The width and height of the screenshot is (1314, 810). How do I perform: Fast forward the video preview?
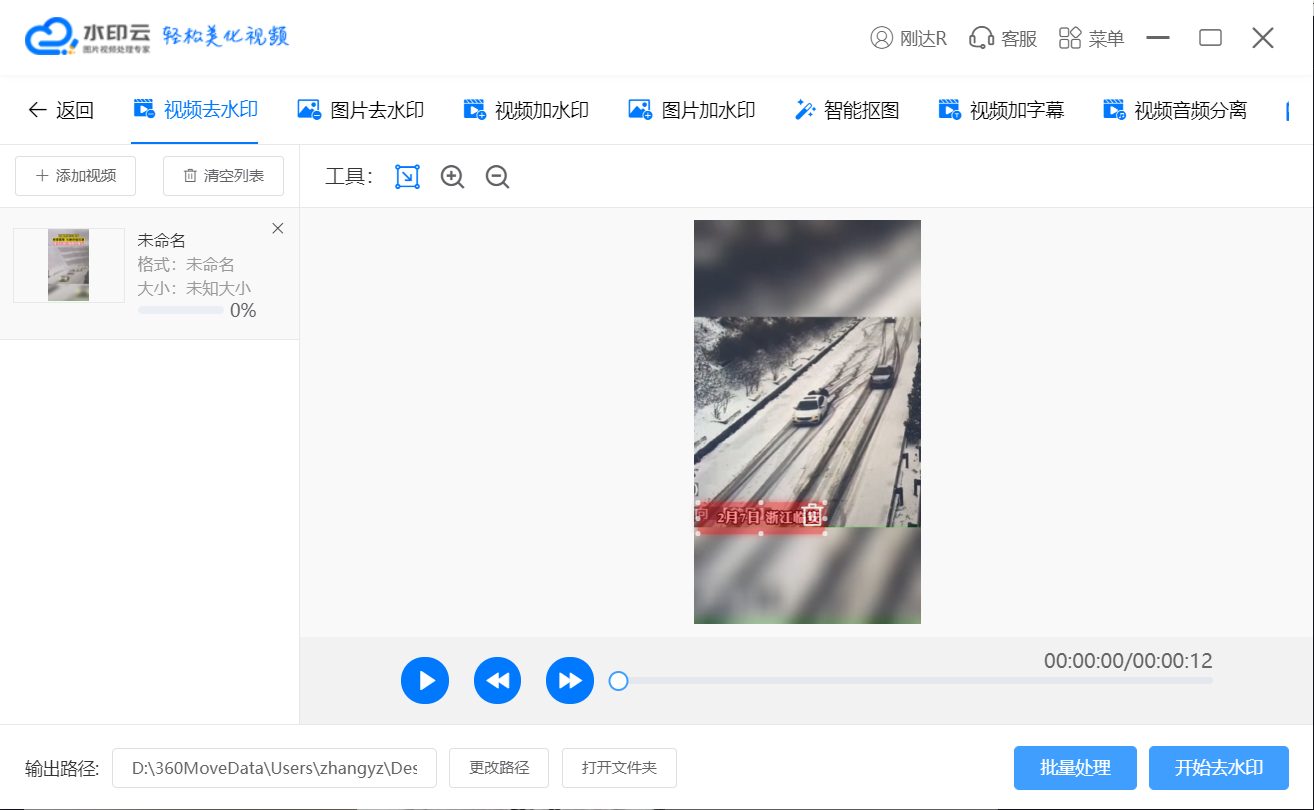point(570,681)
